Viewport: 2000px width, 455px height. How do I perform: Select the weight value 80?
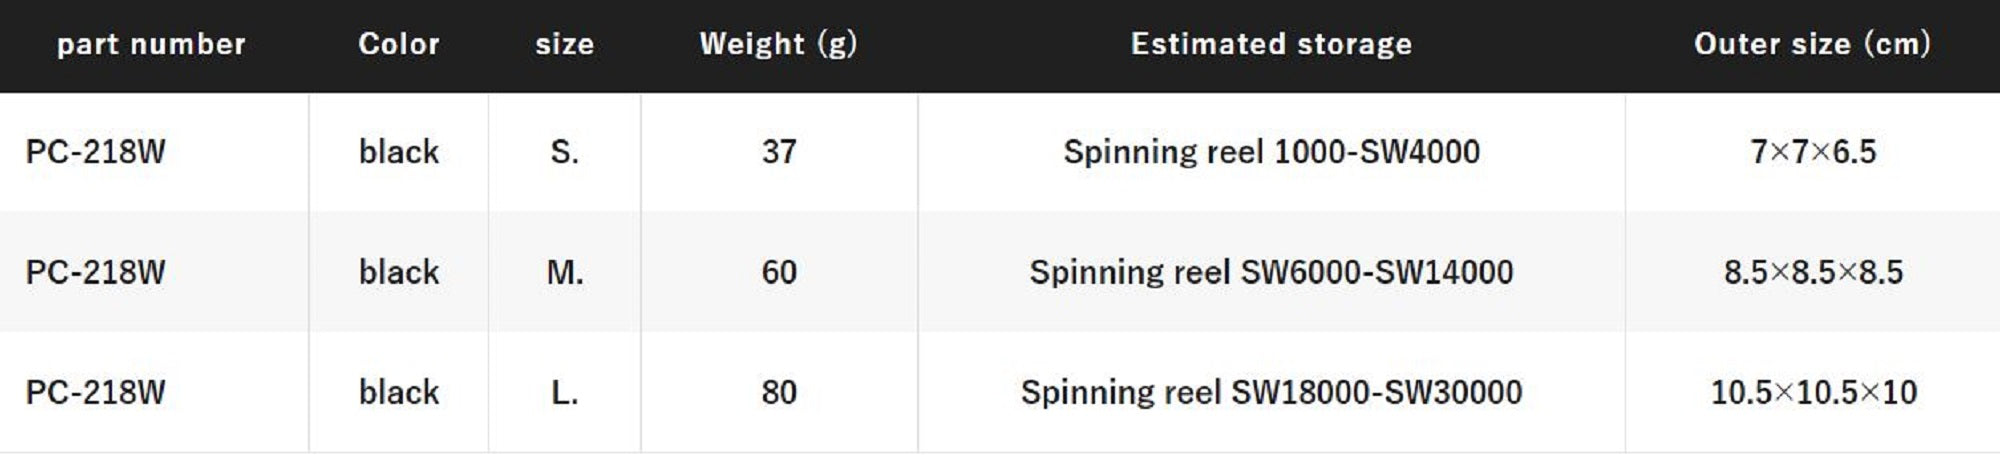779,392
